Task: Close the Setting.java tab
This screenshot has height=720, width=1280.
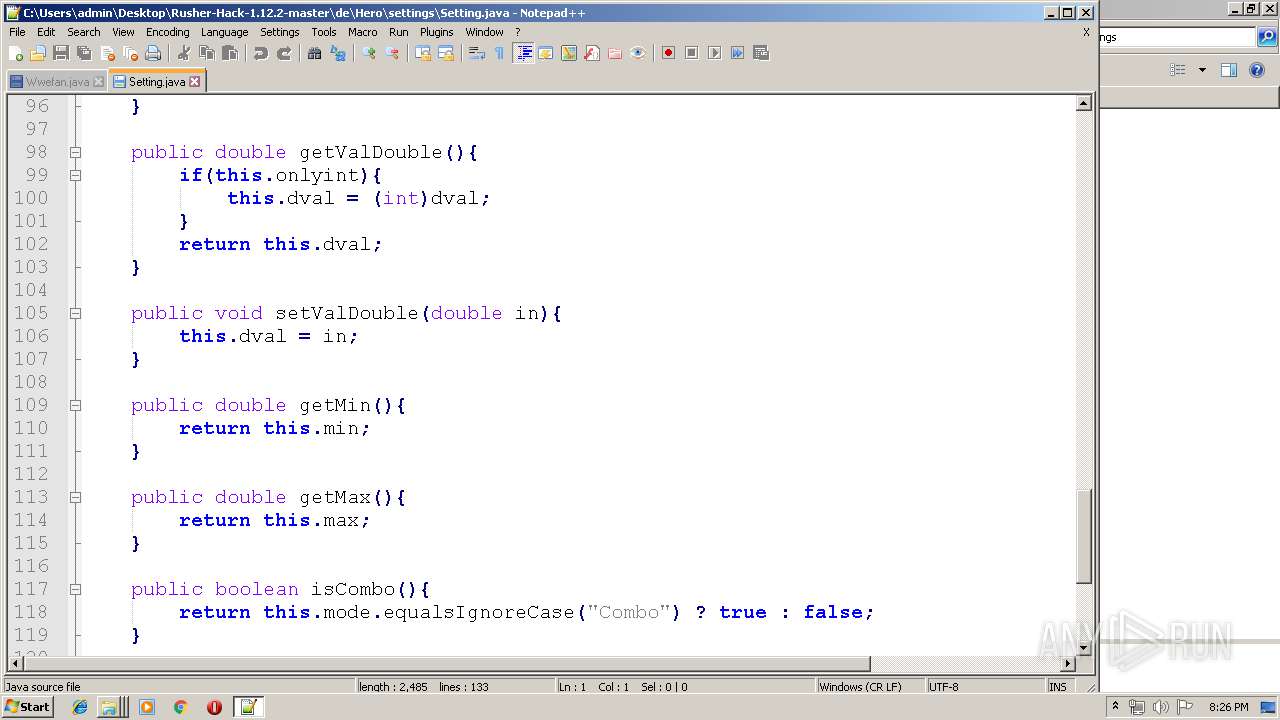Action: [195, 82]
